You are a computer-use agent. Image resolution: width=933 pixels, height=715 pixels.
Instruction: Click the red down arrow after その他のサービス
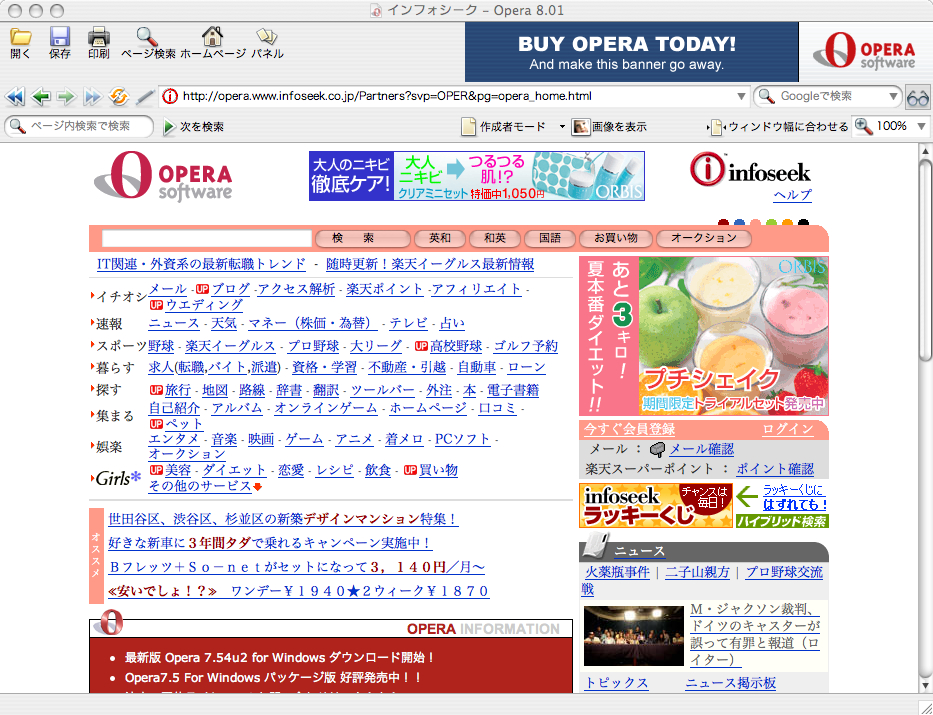[x=258, y=487]
